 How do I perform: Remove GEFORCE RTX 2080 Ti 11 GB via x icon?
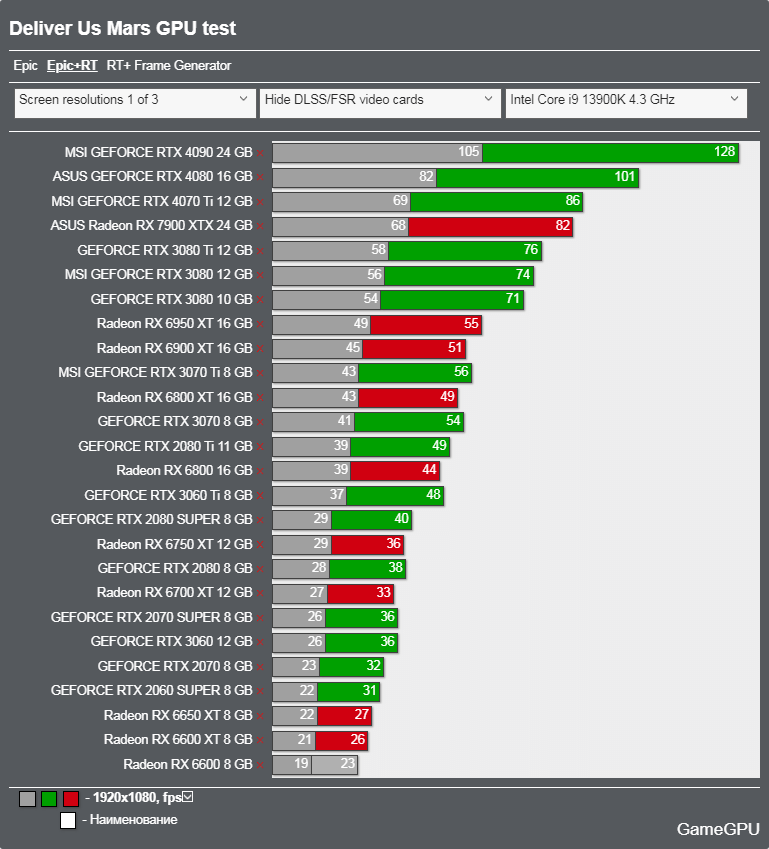[x=260, y=447]
